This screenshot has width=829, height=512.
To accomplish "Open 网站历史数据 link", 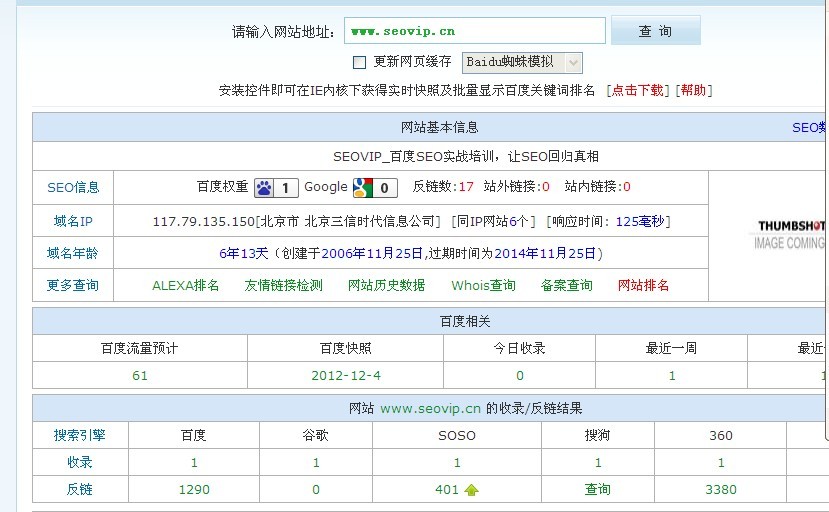I will (x=386, y=285).
